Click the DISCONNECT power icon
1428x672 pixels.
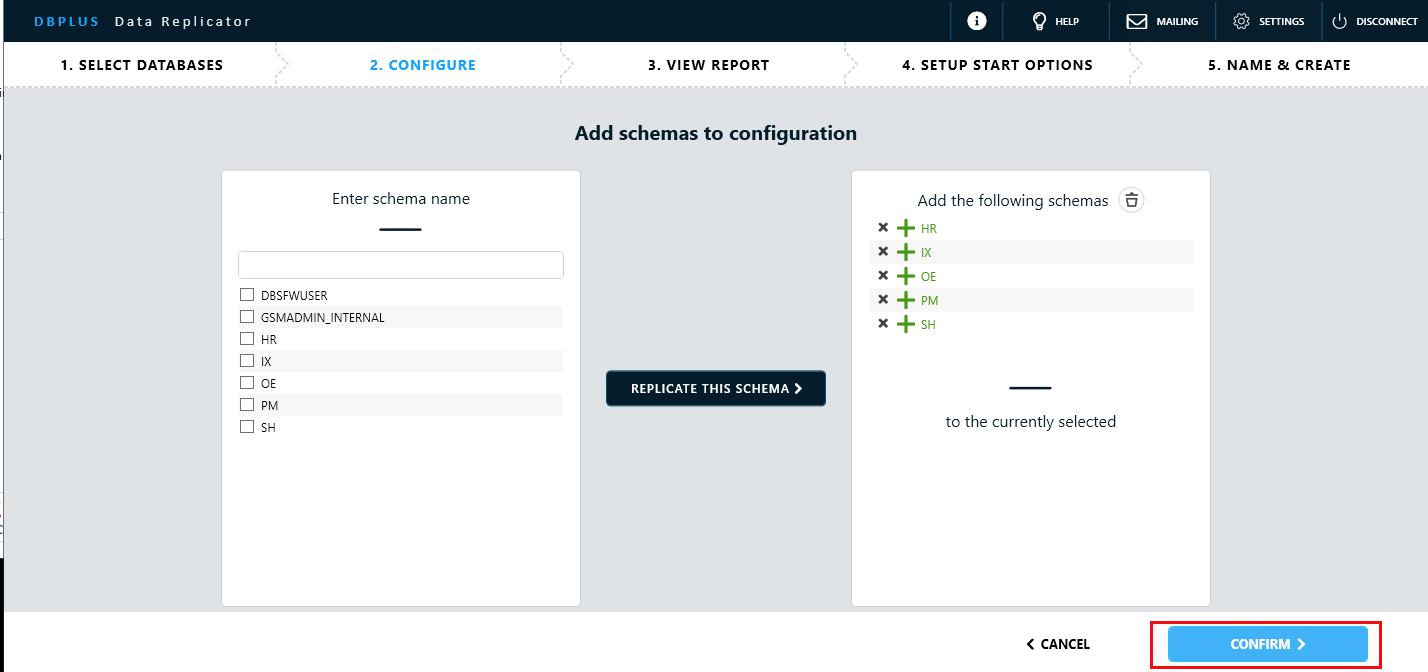point(1340,21)
